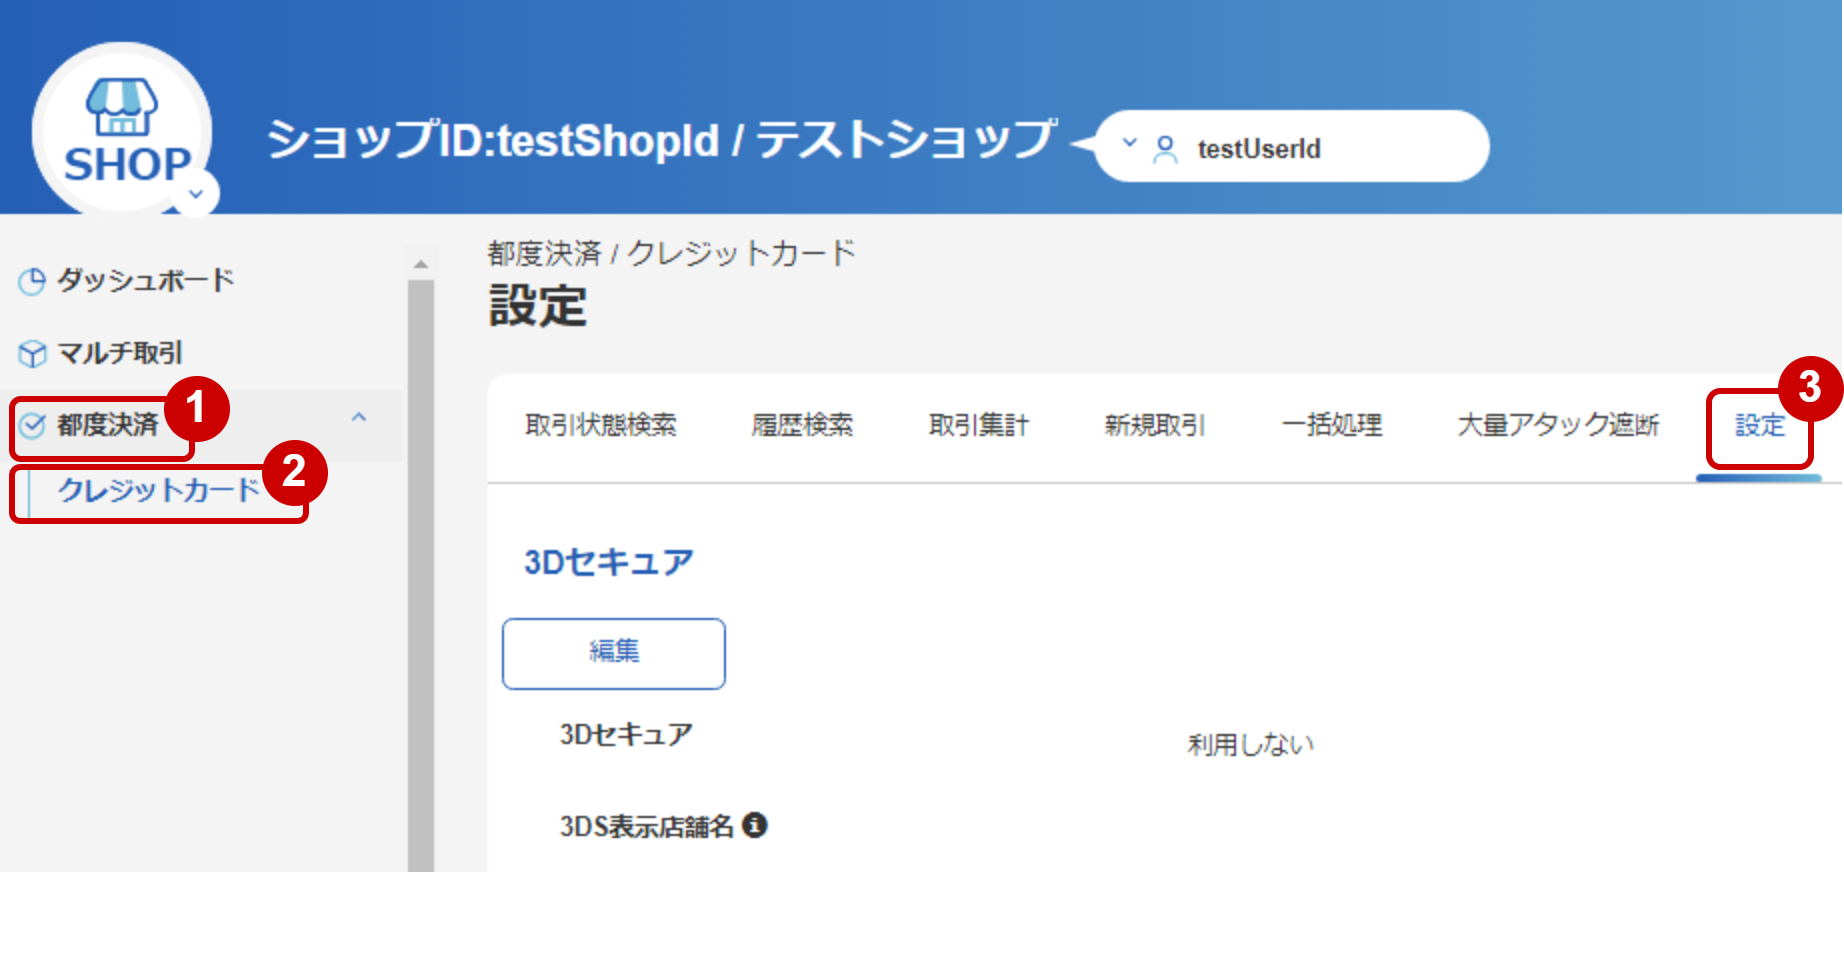Switch to the 取引状態検索 tab
This screenshot has height=958, width=1844.
601,425
